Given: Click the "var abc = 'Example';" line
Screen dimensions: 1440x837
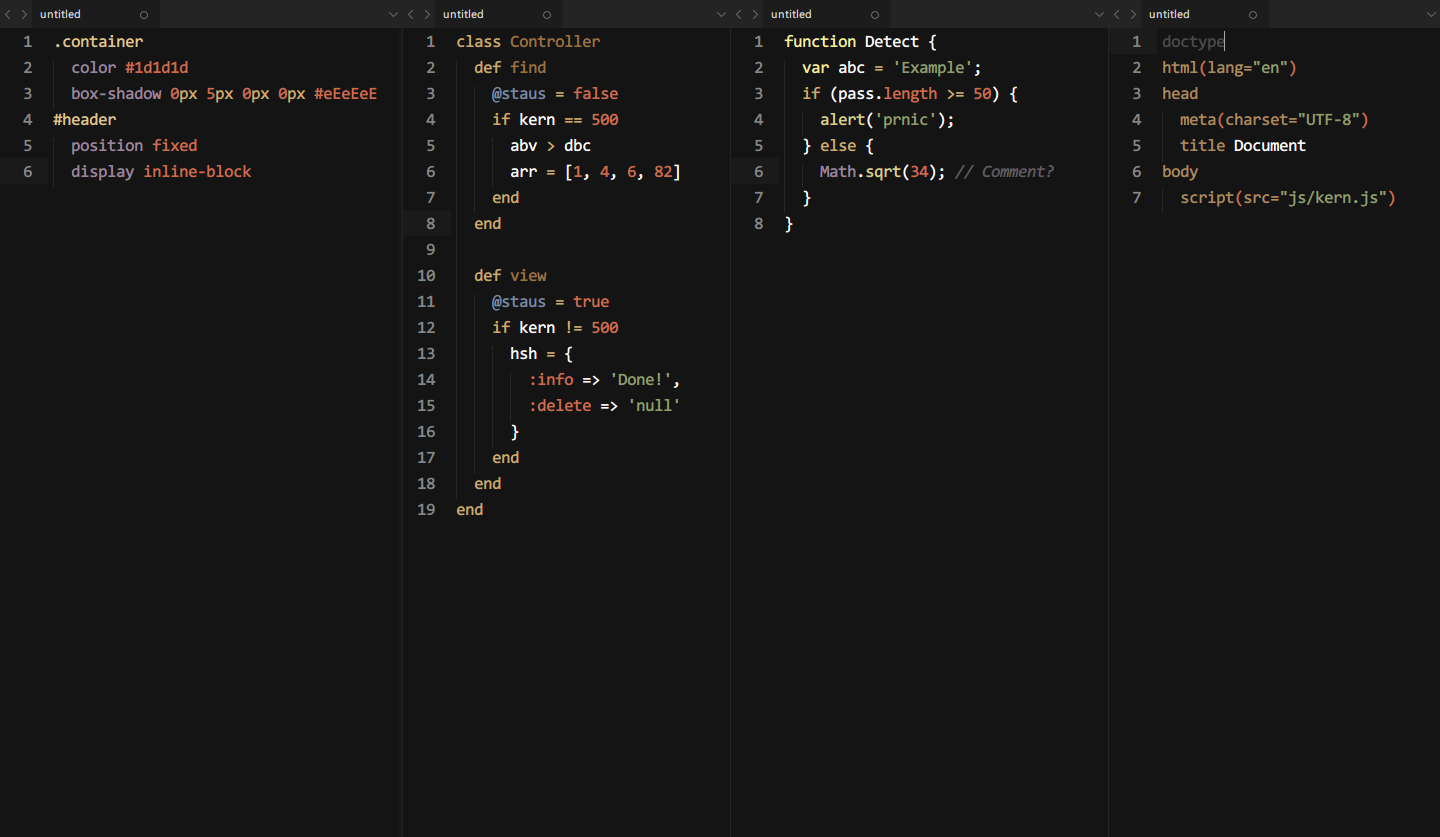Looking at the screenshot, I should [892, 68].
